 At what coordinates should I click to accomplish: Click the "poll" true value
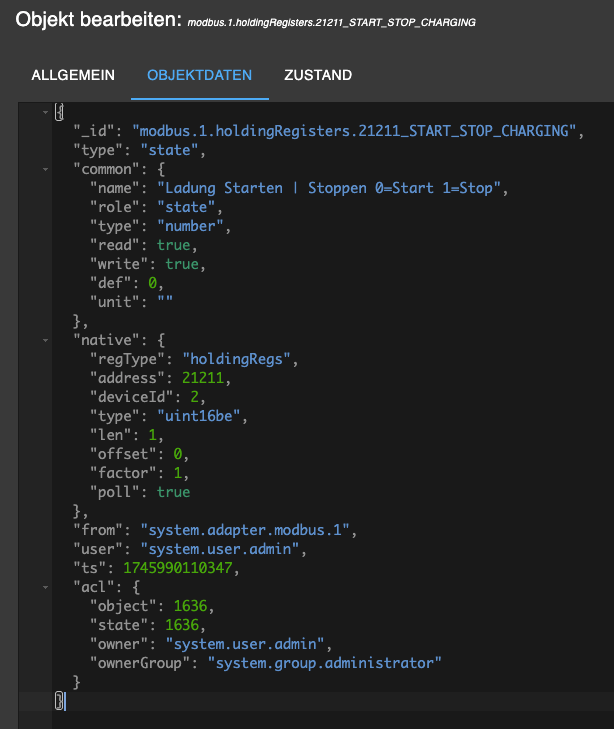[x=173, y=492]
